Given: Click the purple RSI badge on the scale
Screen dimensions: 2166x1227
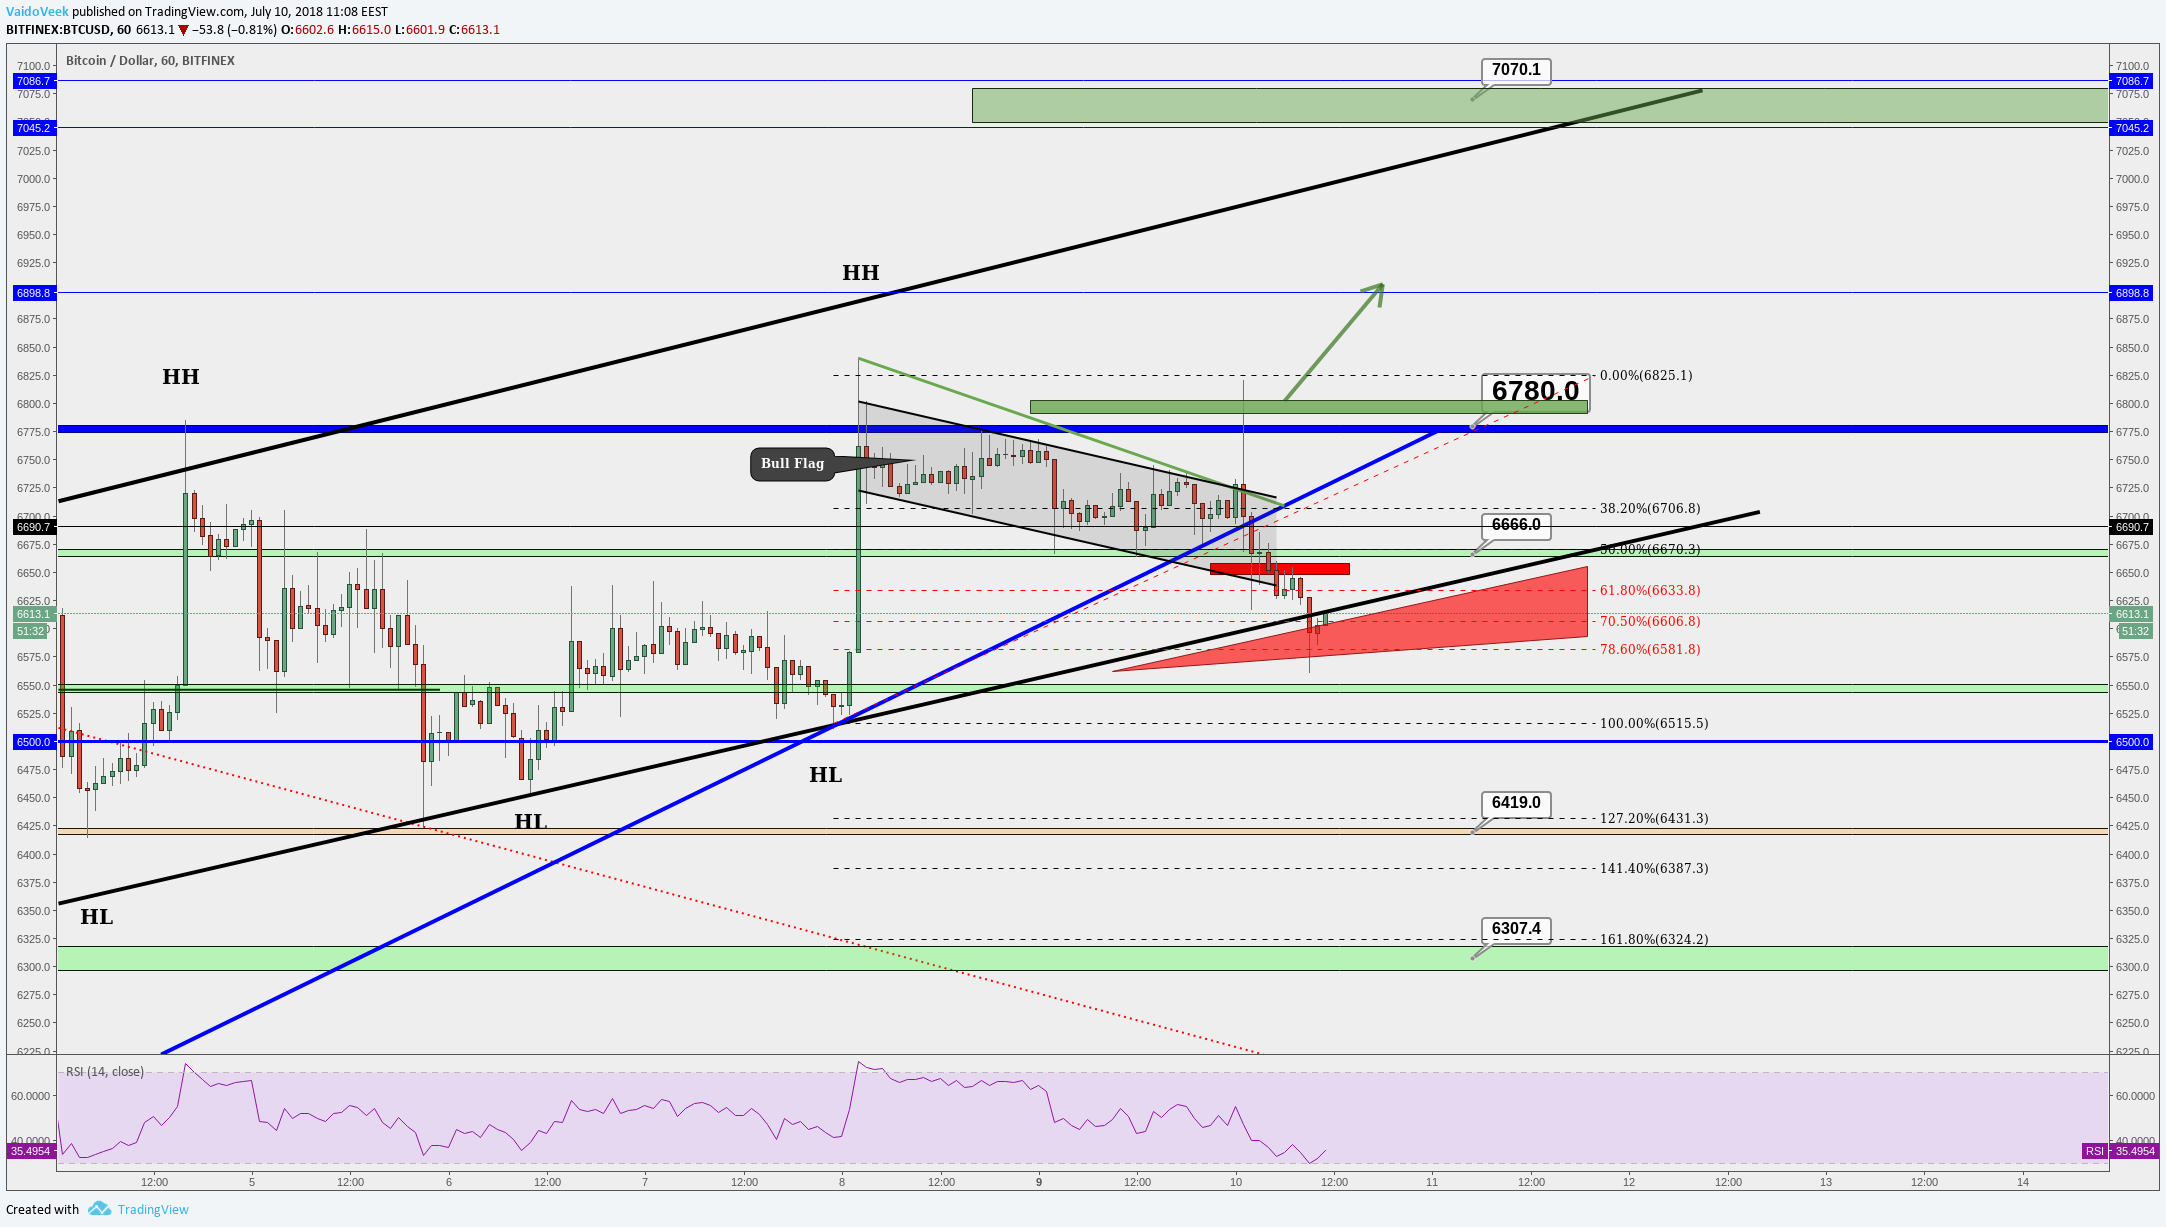Looking at the screenshot, I should pos(2094,1151).
